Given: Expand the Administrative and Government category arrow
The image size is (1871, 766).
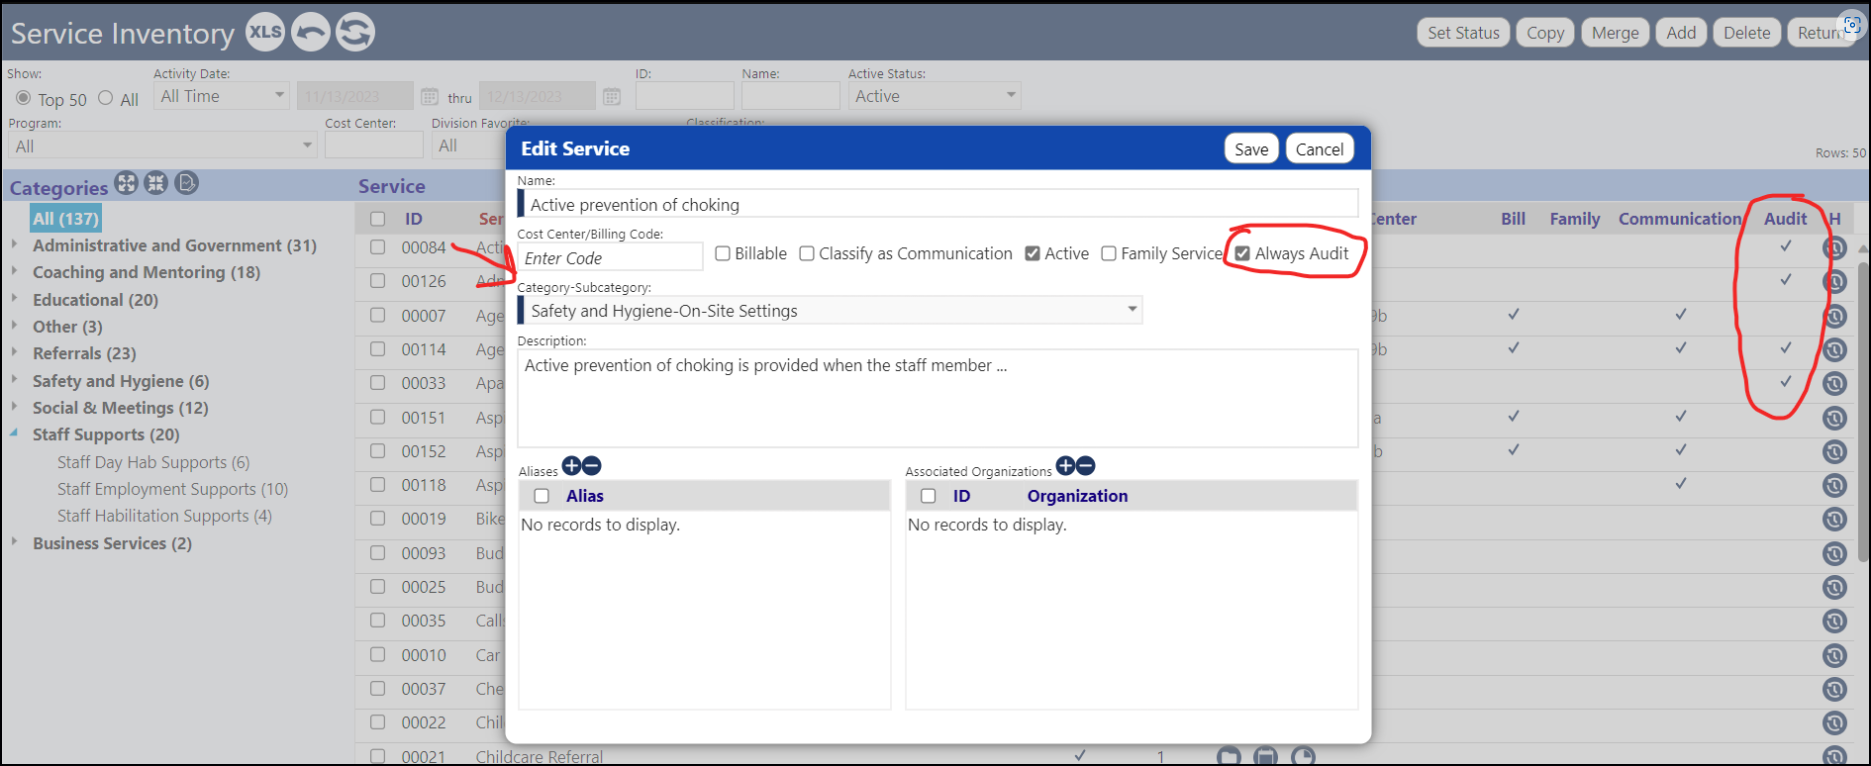Looking at the screenshot, I should point(14,244).
